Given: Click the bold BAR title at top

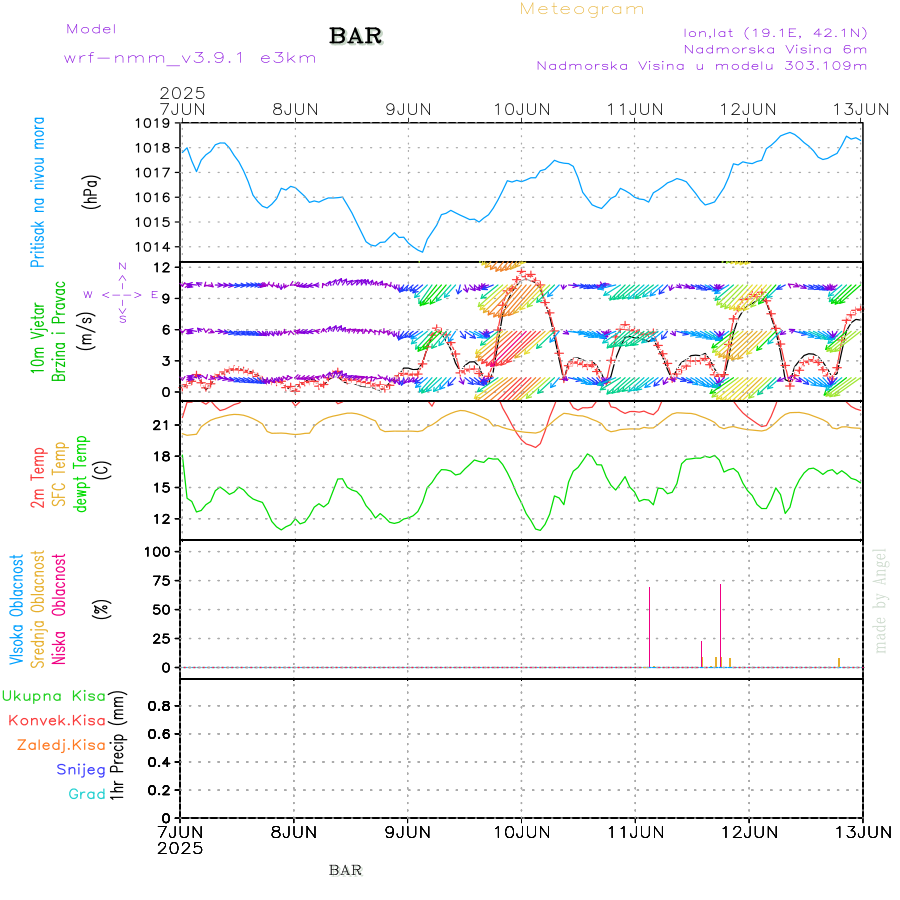Looking at the screenshot, I should pos(356,37).
